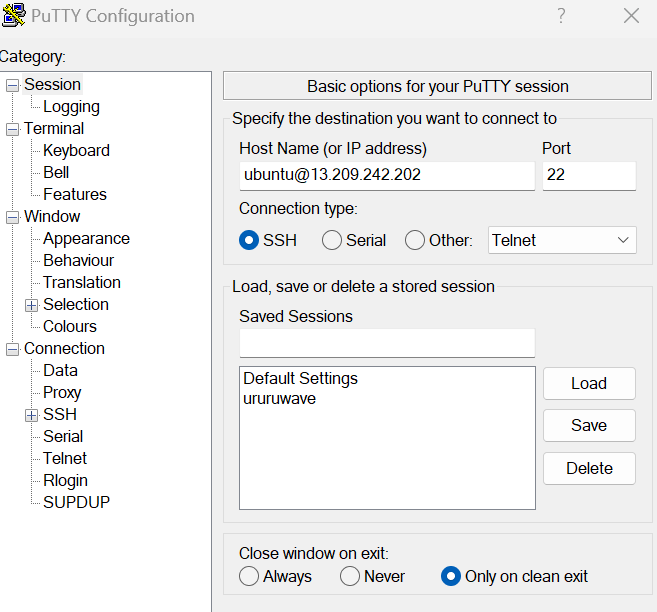Open the help question mark button
This screenshot has width=657, height=612.
(x=561, y=16)
